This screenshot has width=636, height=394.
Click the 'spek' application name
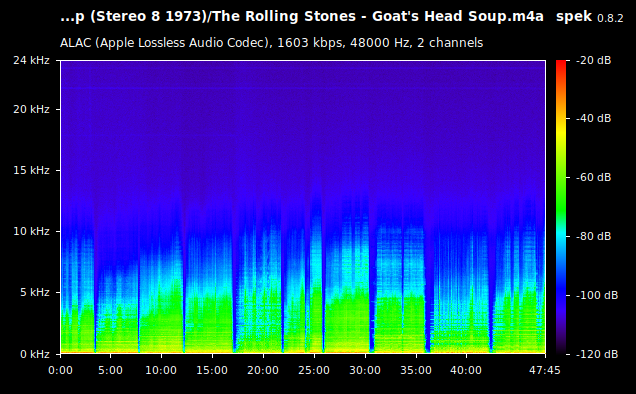click(x=574, y=17)
